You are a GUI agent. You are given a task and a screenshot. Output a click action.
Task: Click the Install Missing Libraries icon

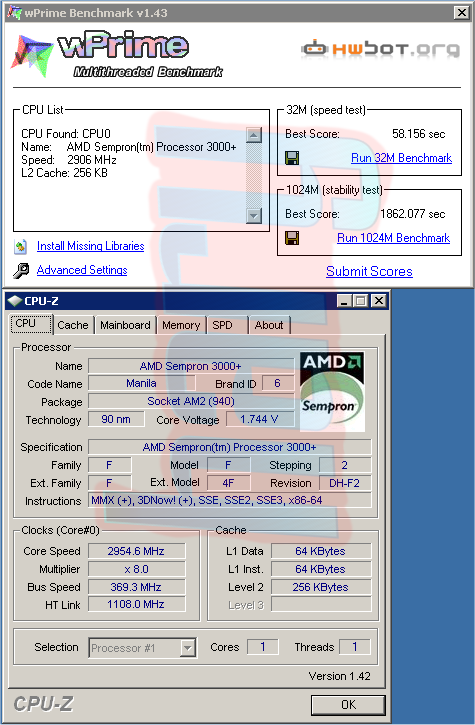tap(20, 246)
